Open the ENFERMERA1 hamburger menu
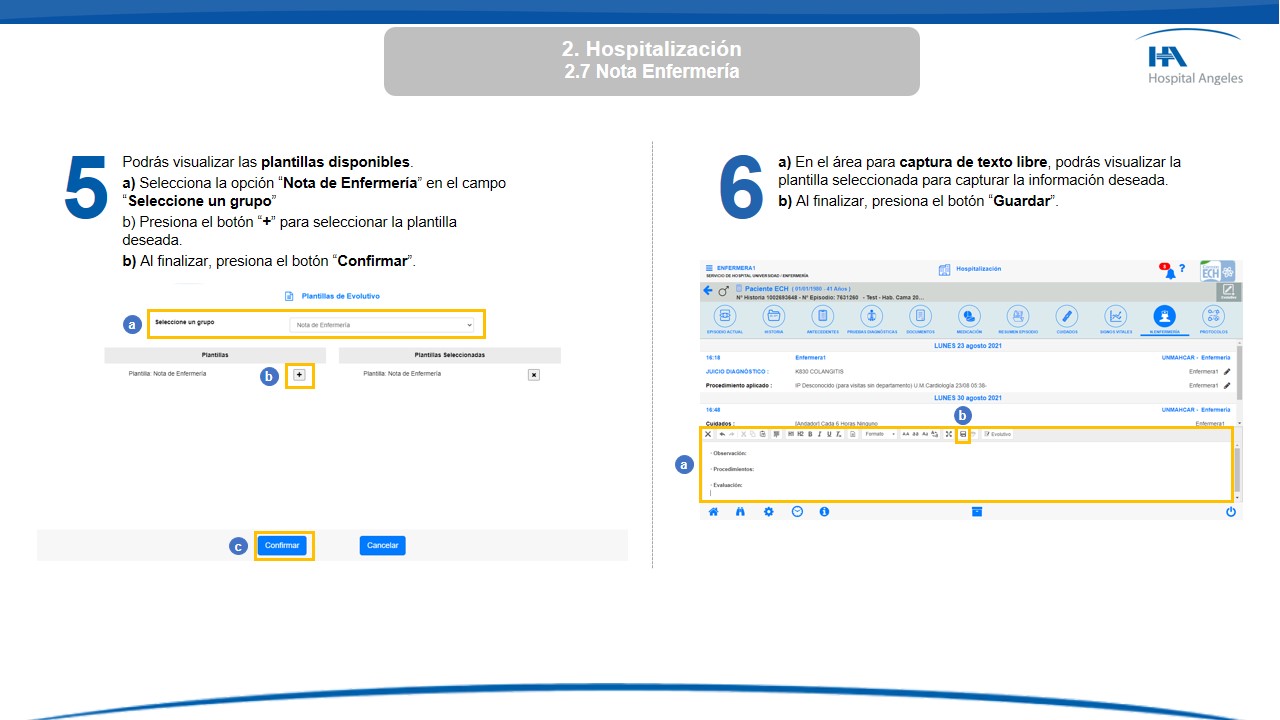The image size is (1280, 720). (x=709, y=268)
